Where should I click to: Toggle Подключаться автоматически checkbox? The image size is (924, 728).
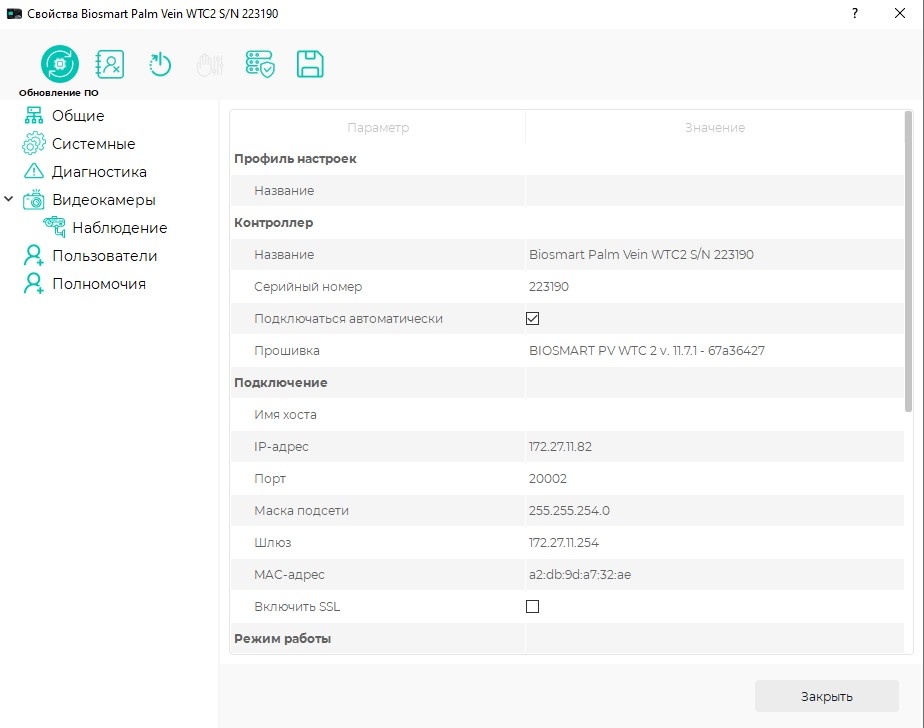tap(532, 319)
